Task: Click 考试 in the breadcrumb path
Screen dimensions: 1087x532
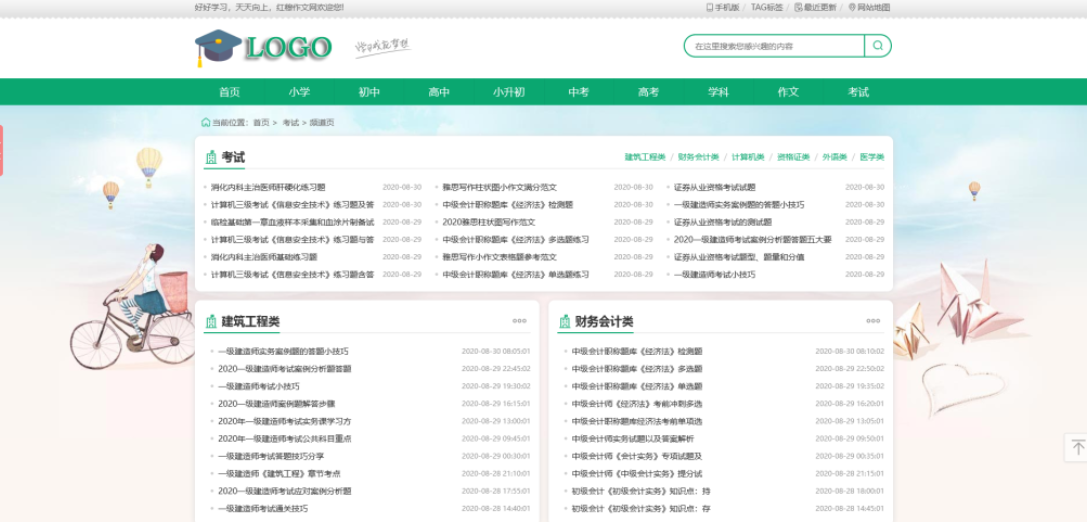Action: pyautogui.click(x=290, y=122)
